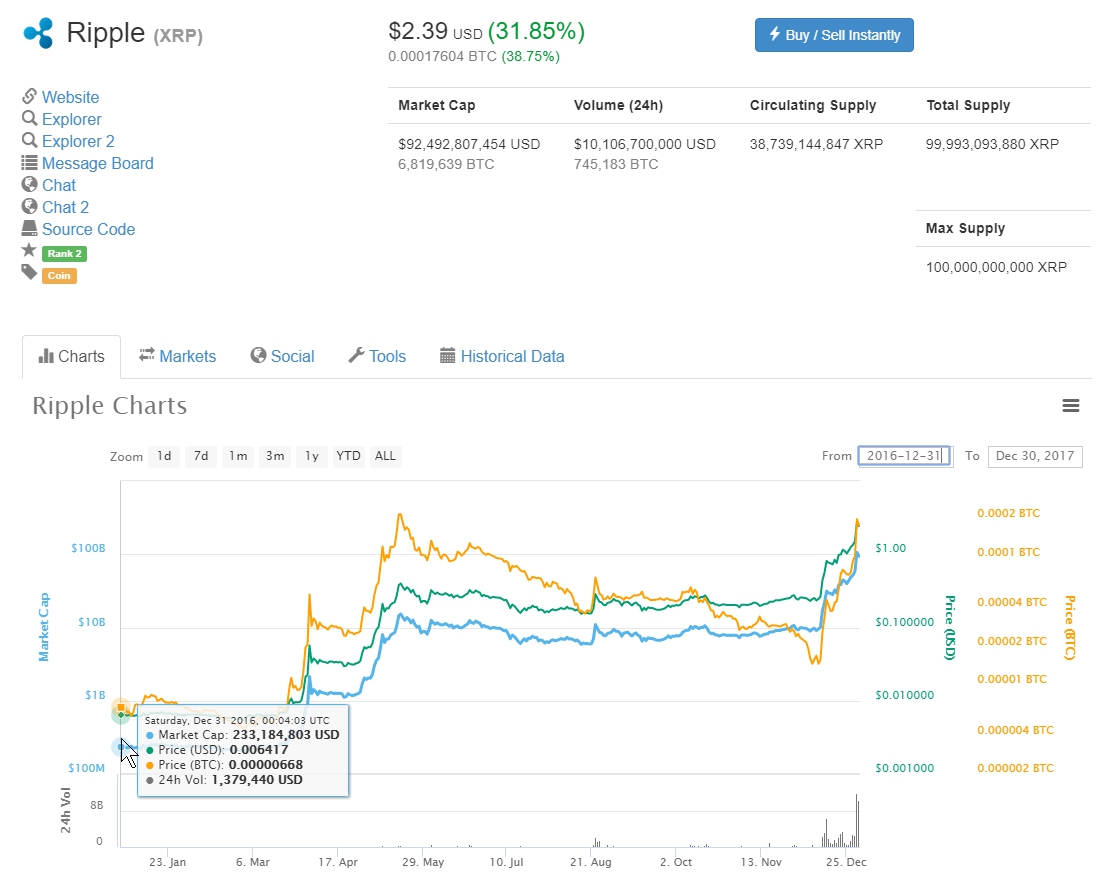The image size is (1106, 880).
Task: Set chart zoom to 1d
Action: [x=164, y=456]
